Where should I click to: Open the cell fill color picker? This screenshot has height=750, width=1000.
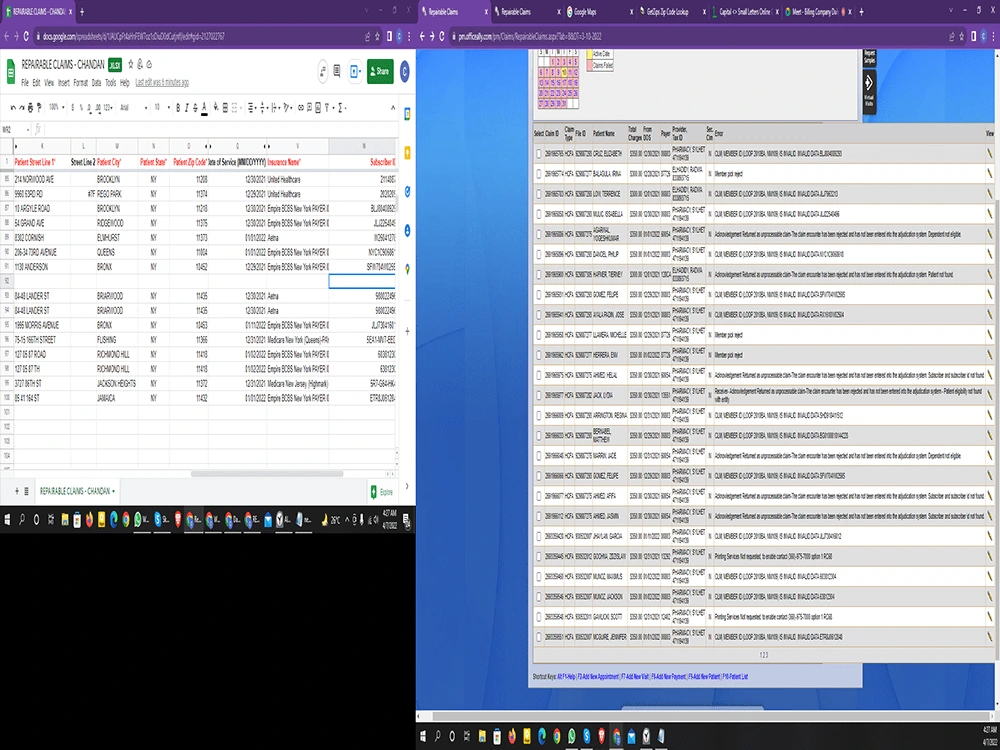click(216, 108)
